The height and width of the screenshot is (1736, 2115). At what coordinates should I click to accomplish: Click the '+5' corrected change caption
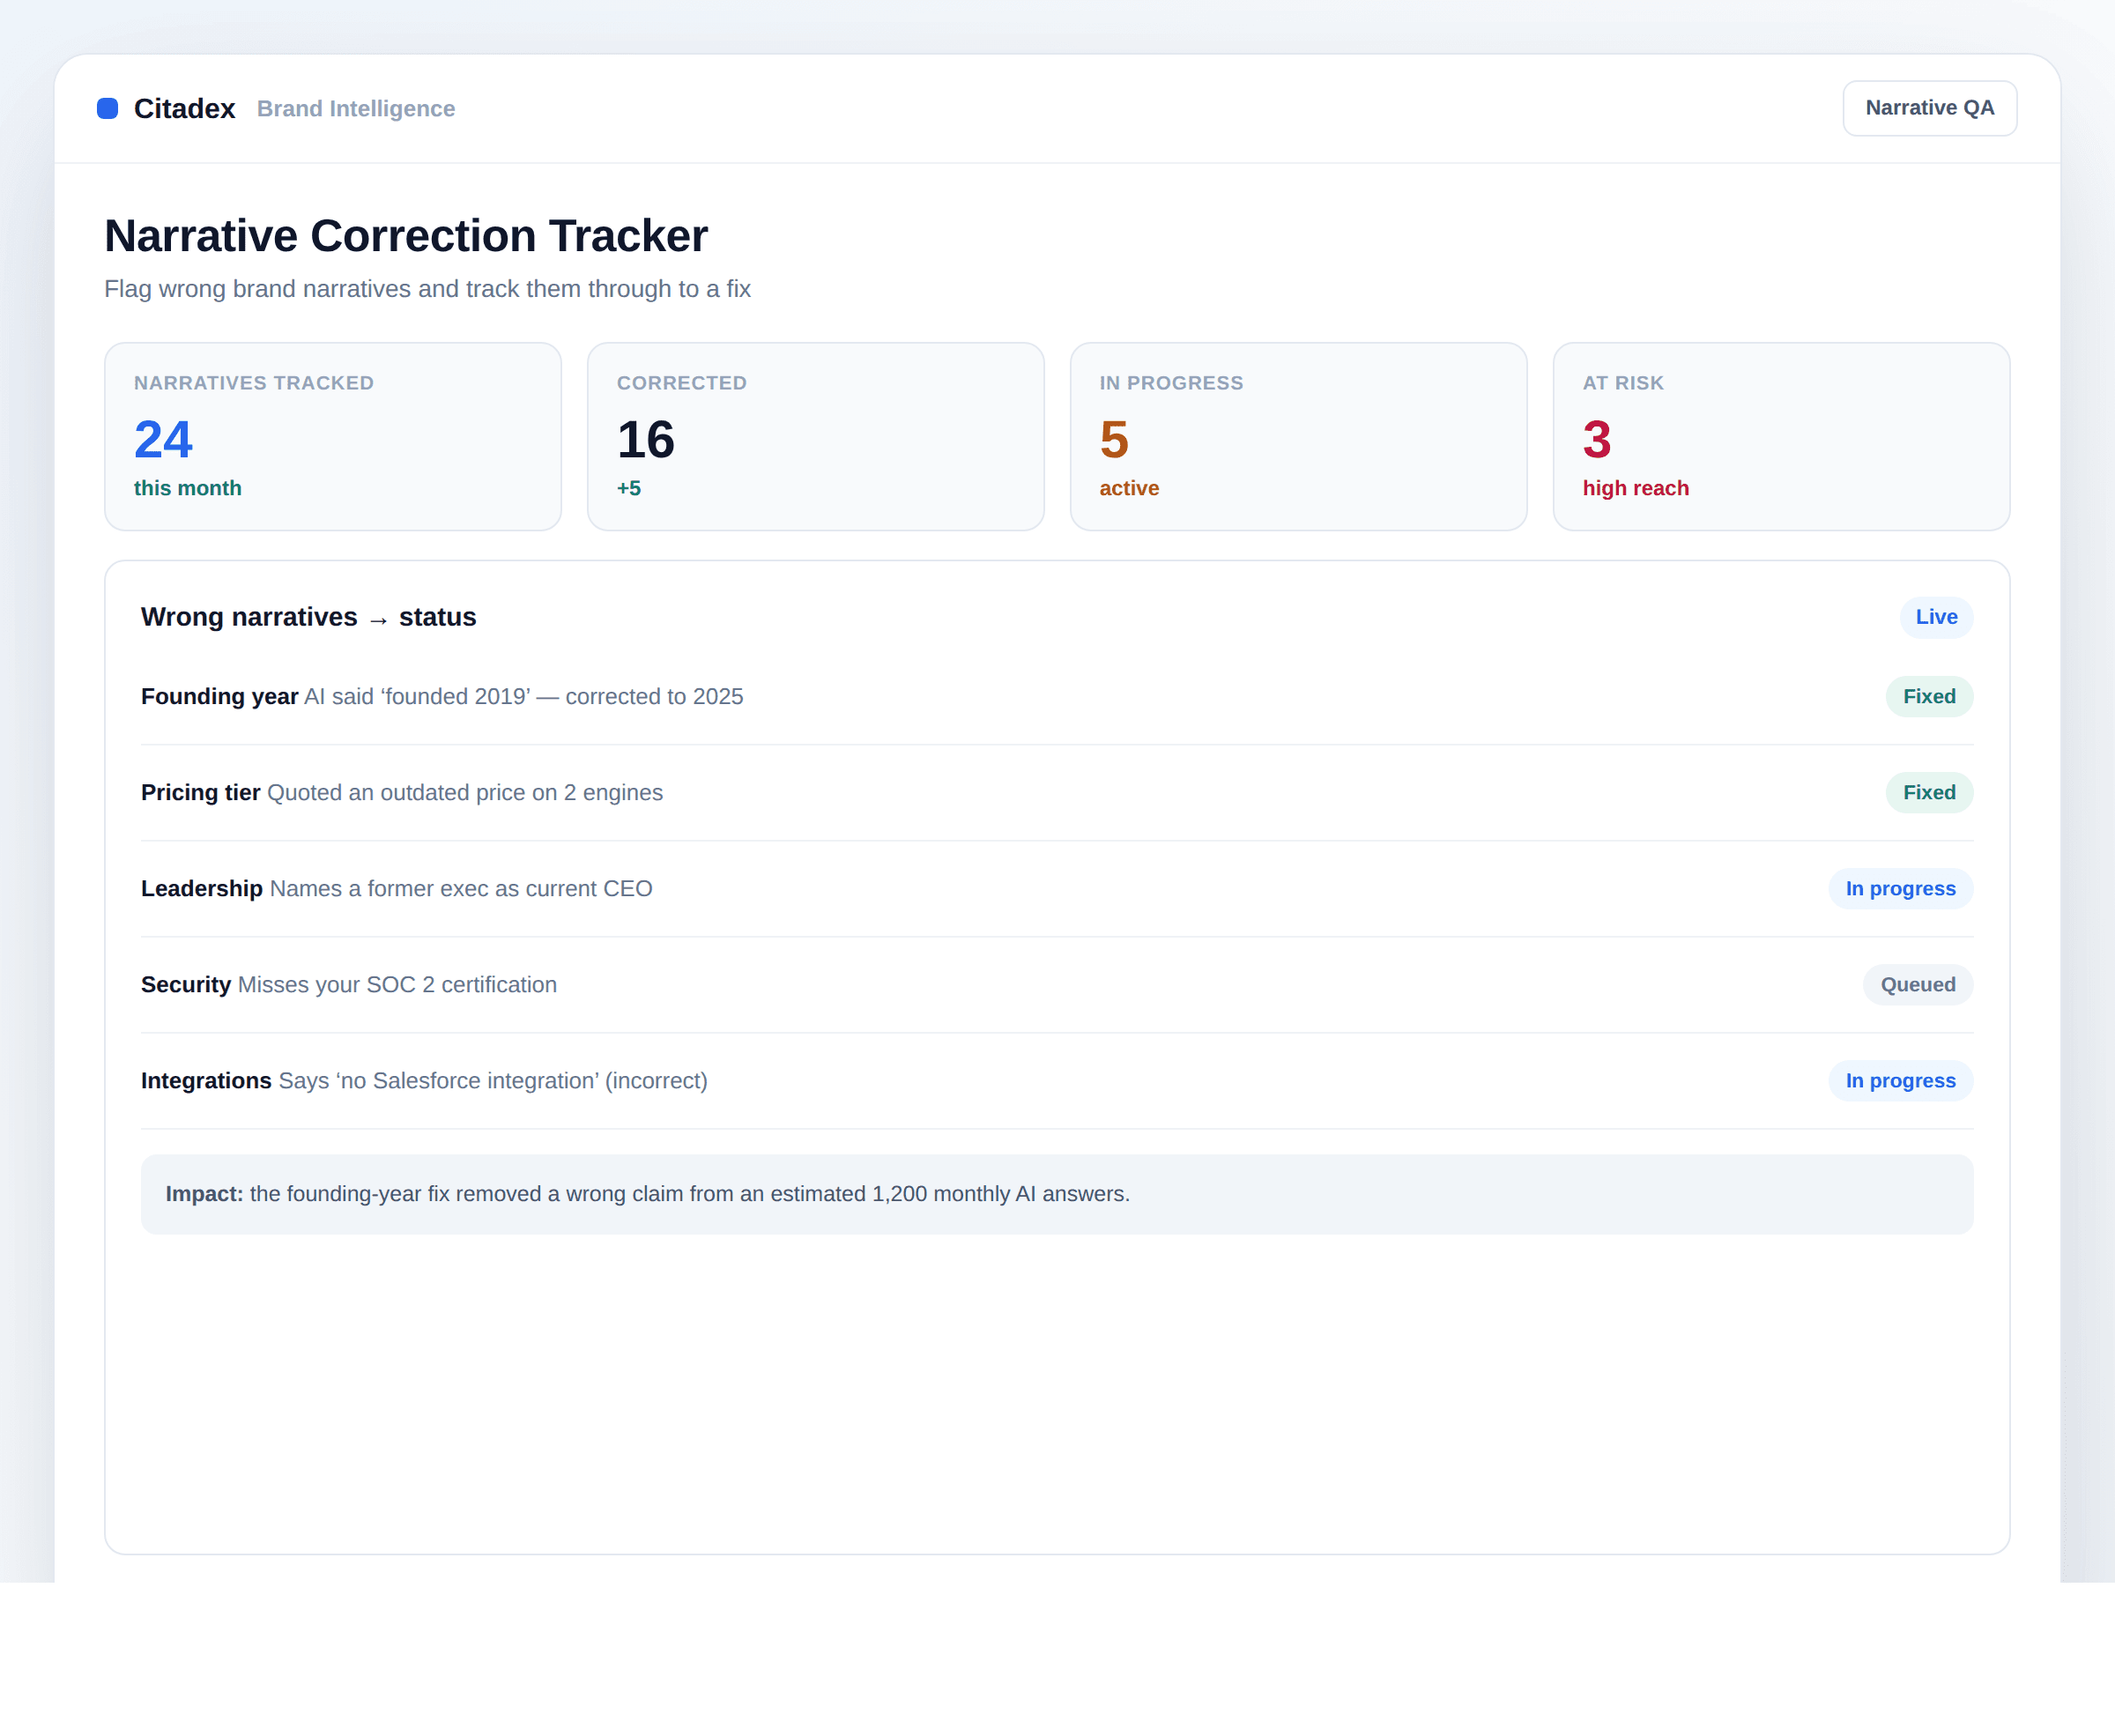pyautogui.click(x=629, y=488)
